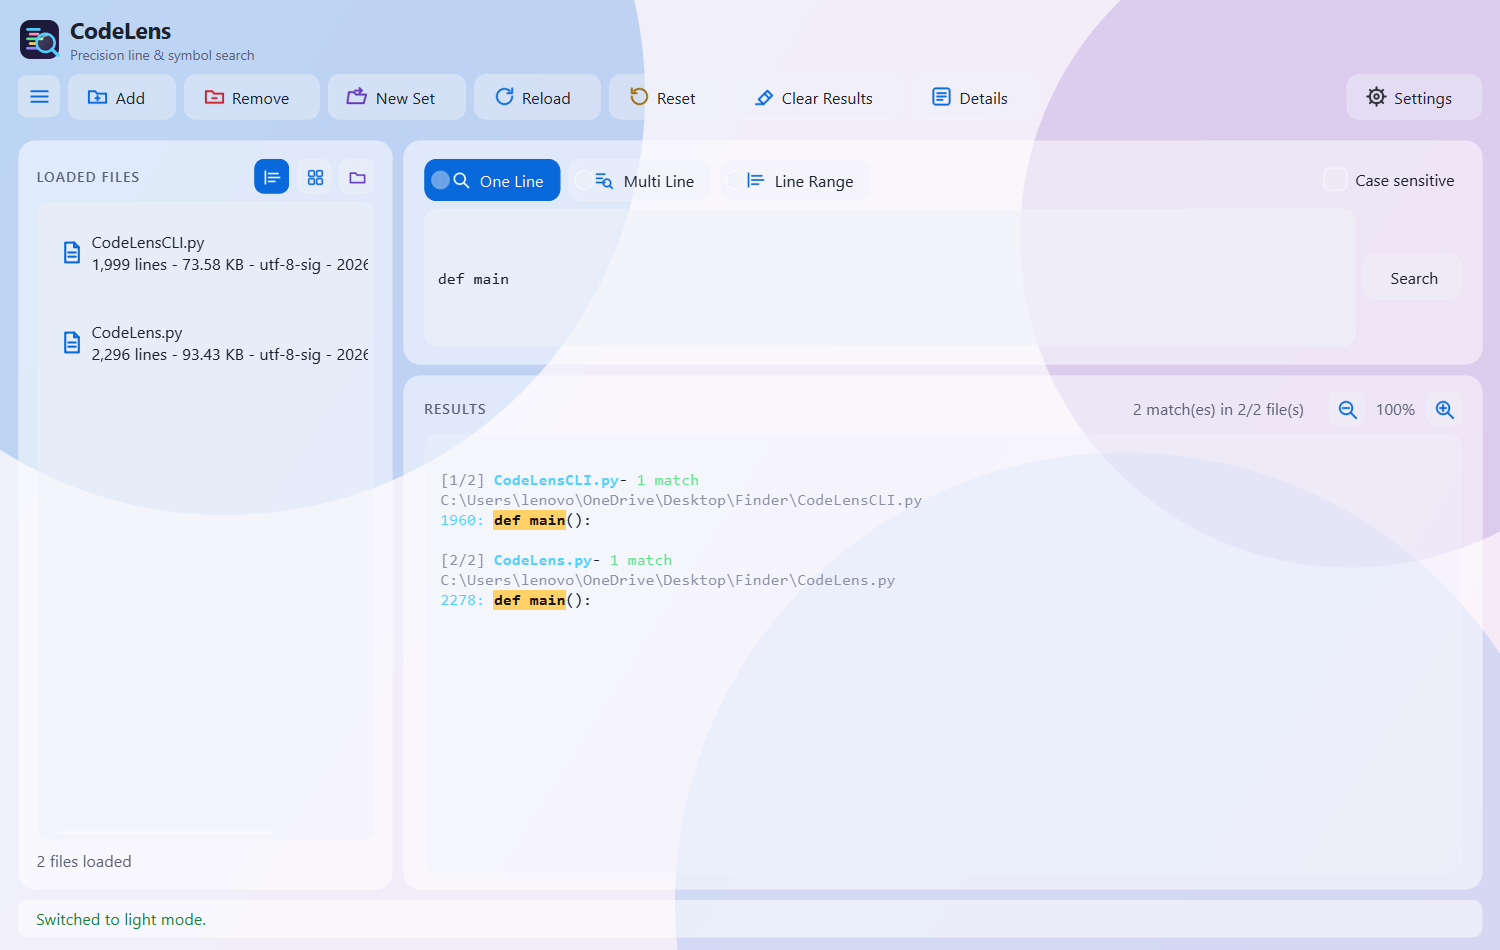This screenshot has height=950, width=1500.
Task: Click the Search button
Action: tap(1413, 278)
